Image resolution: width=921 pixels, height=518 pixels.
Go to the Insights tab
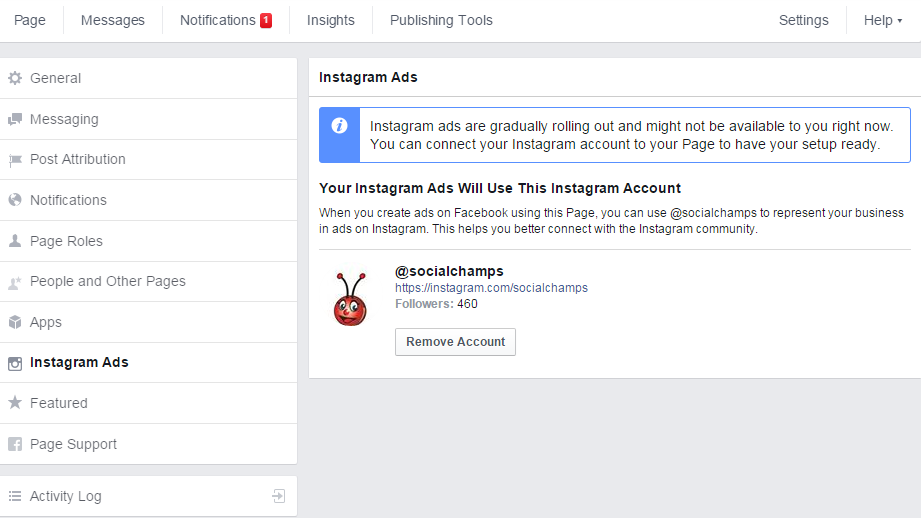[331, 21]
